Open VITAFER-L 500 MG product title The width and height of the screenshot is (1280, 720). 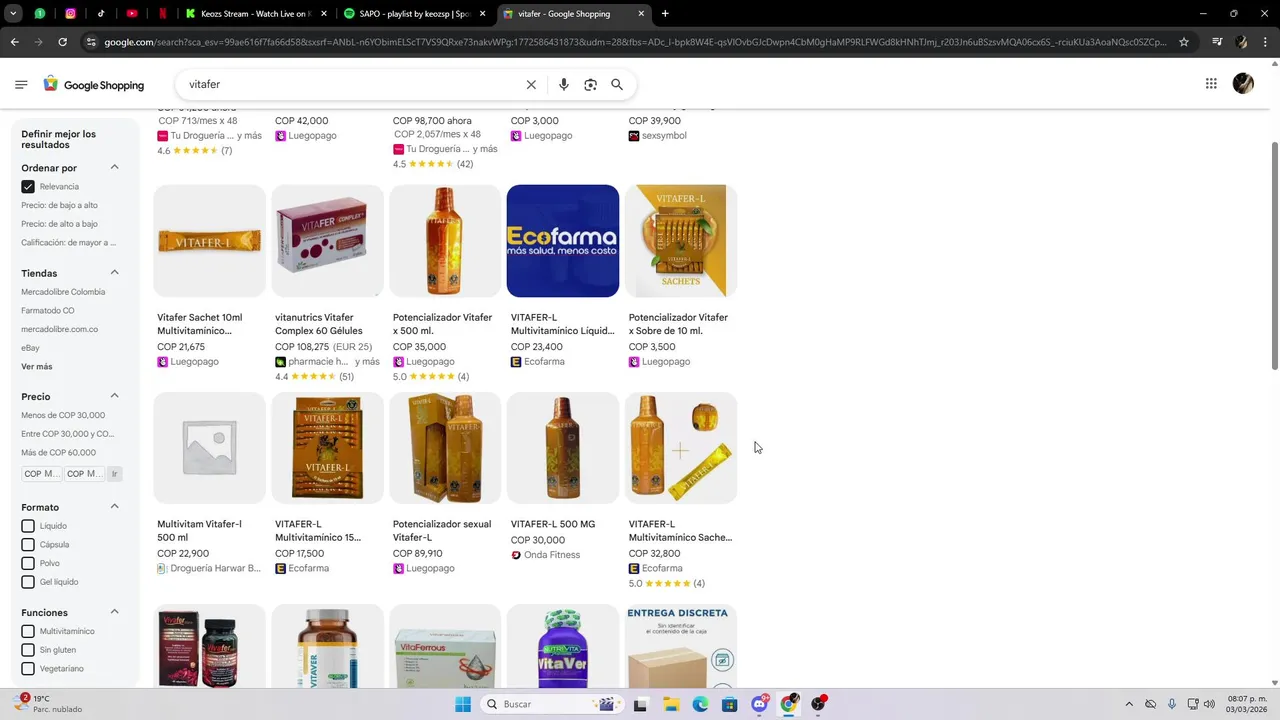coord(553,524)
